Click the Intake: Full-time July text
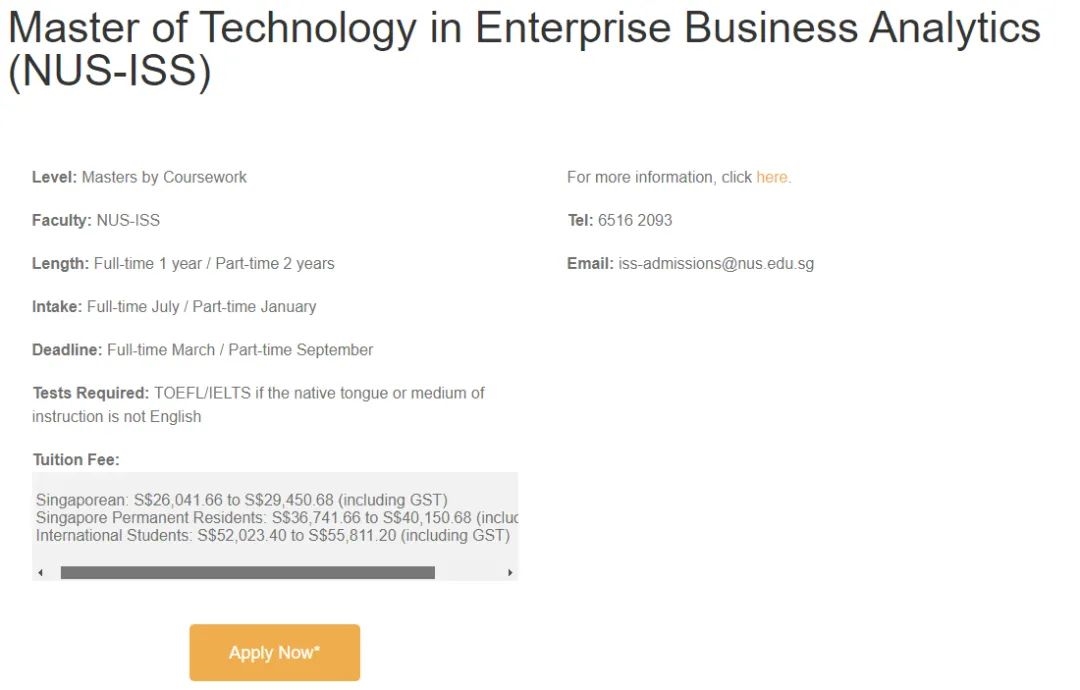Image resolution: width=1080 pixels, height=690 pixels. [x=174, y=307]
